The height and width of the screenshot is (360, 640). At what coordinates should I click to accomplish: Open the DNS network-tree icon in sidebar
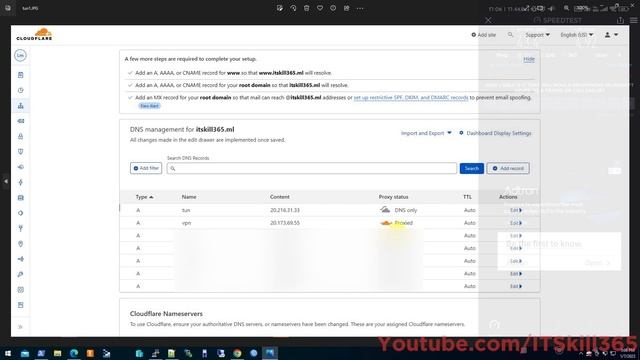tap(21, 106)
